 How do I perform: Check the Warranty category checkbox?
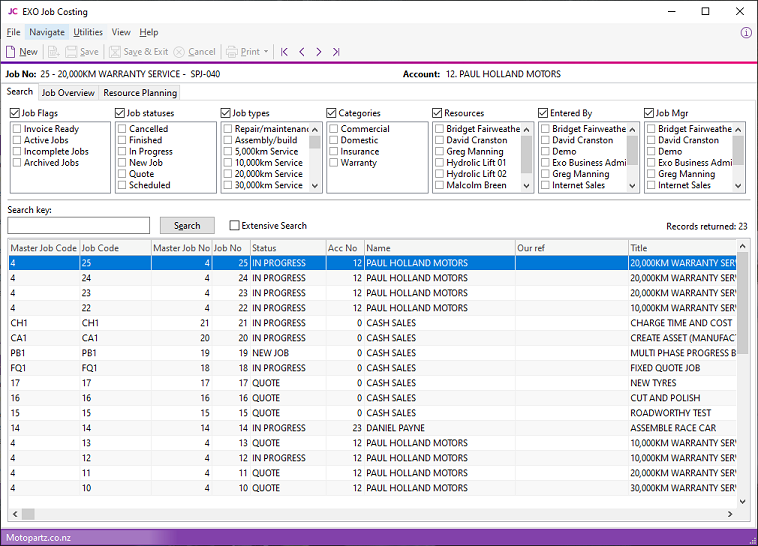(333, 162)
